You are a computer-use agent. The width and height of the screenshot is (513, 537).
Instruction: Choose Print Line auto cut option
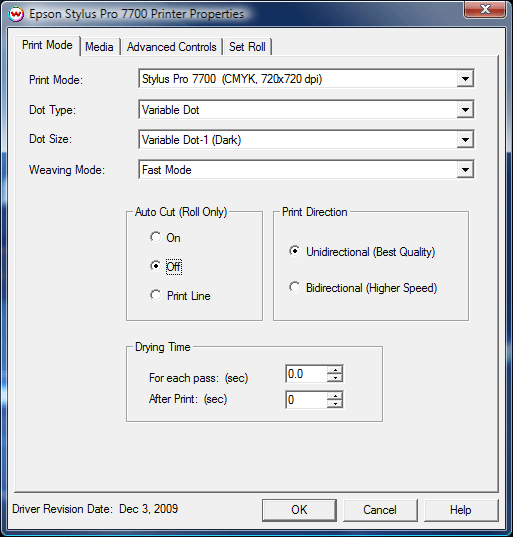coord(155,295)
